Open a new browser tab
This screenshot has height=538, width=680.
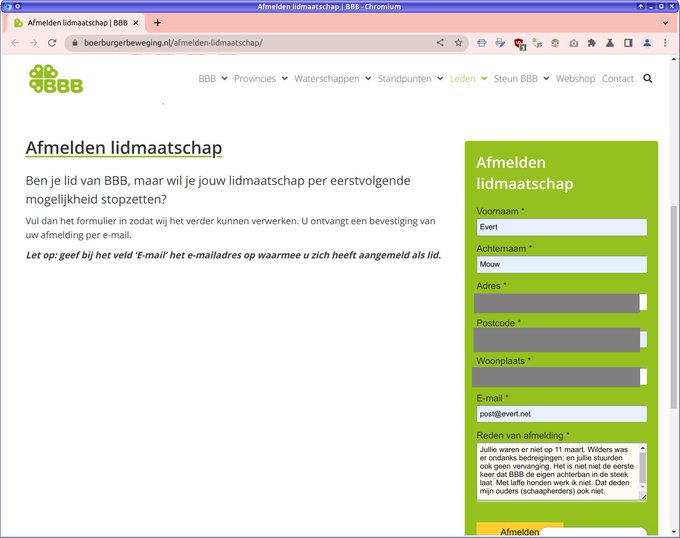157,23
